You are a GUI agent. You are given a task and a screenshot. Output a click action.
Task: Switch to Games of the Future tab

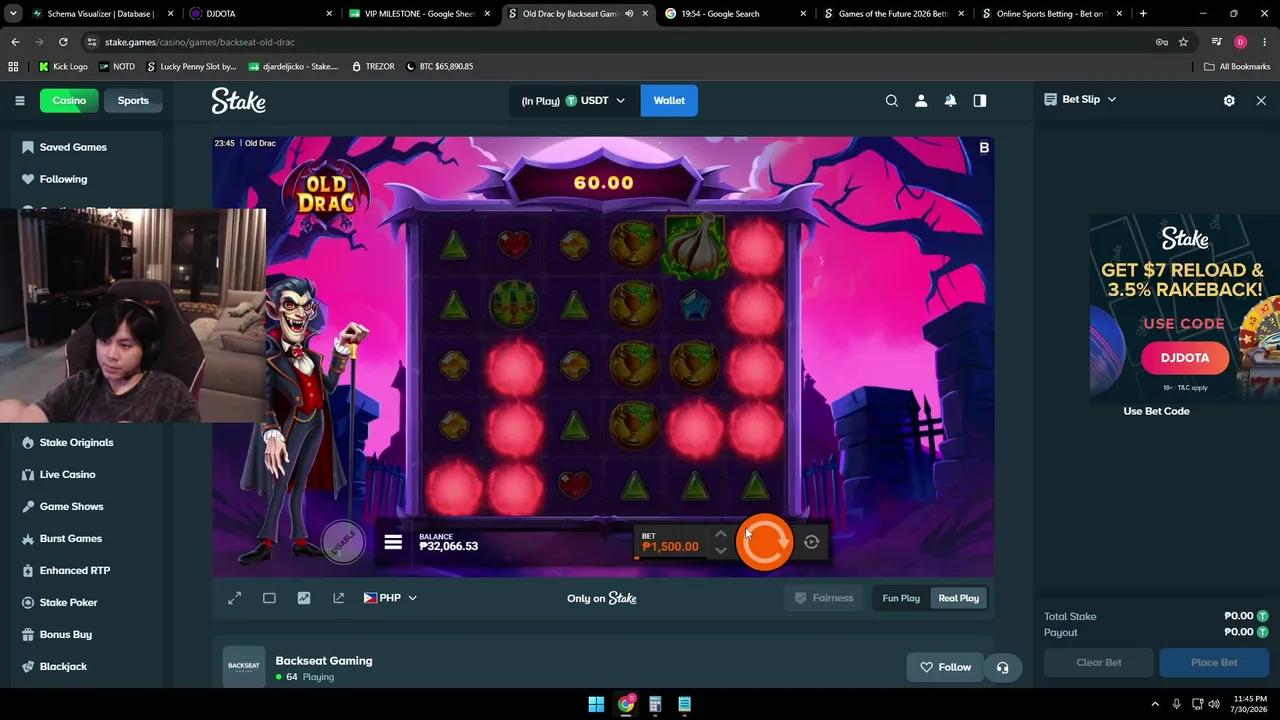(x=894, y=14)
